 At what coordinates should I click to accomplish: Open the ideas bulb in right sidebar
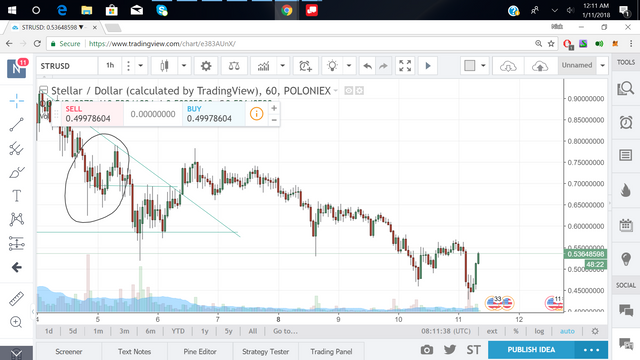coord(626,259)
